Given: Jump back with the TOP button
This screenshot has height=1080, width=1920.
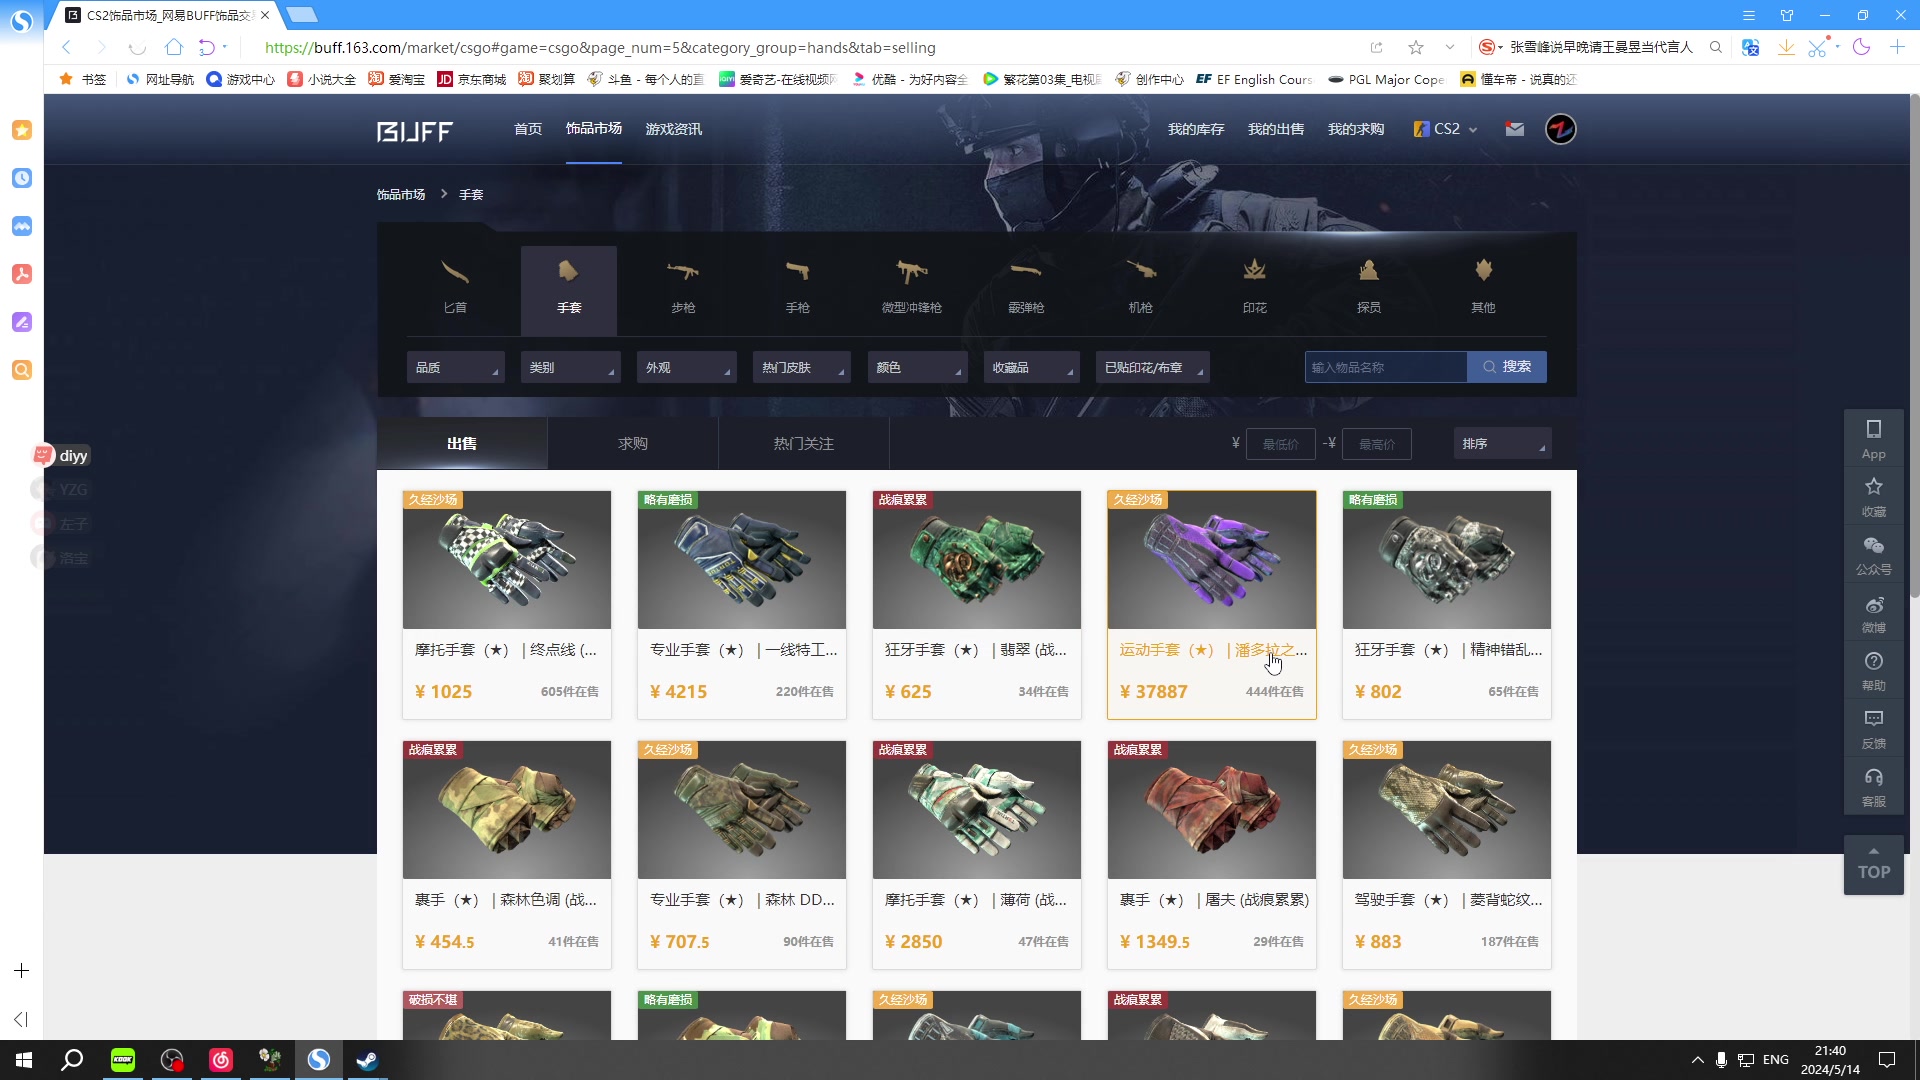Looking at the screenshot, I should click(1873, 865).
